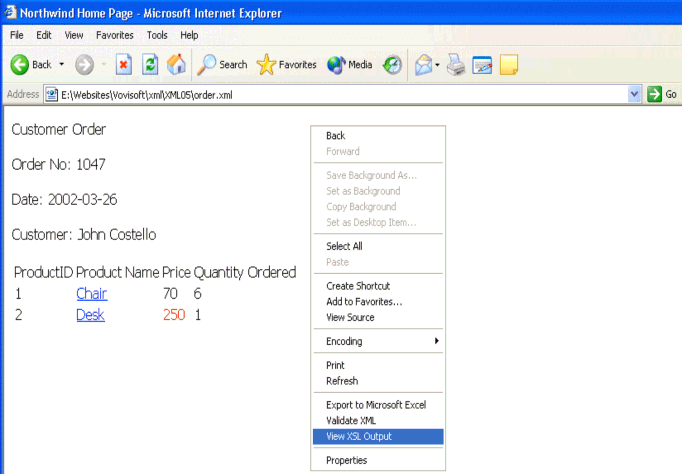
Task: Click the address bar URL field
Action: [330, 94]
